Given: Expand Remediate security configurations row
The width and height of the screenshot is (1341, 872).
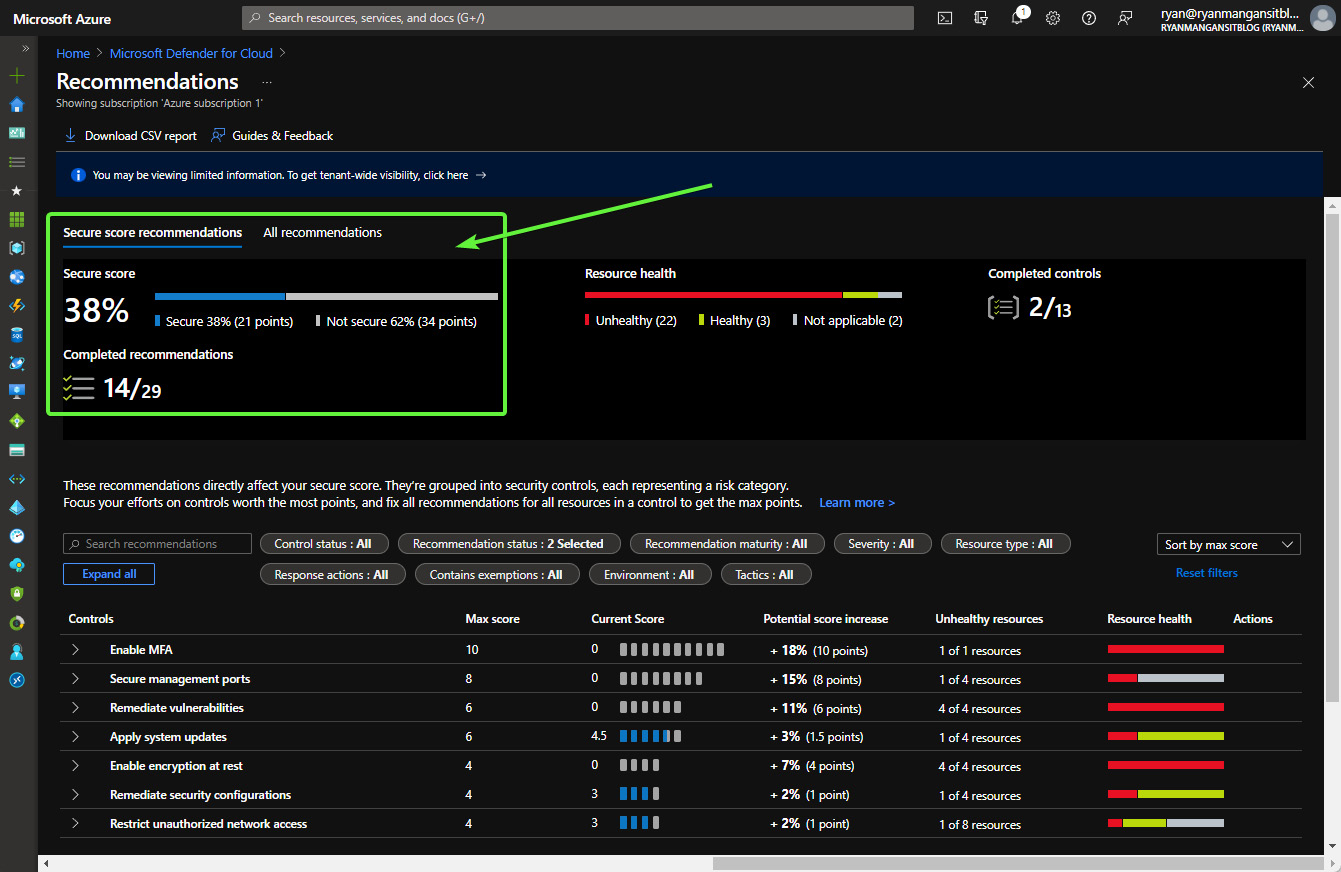Looking at the screenshot, I should tap(75, 795).
